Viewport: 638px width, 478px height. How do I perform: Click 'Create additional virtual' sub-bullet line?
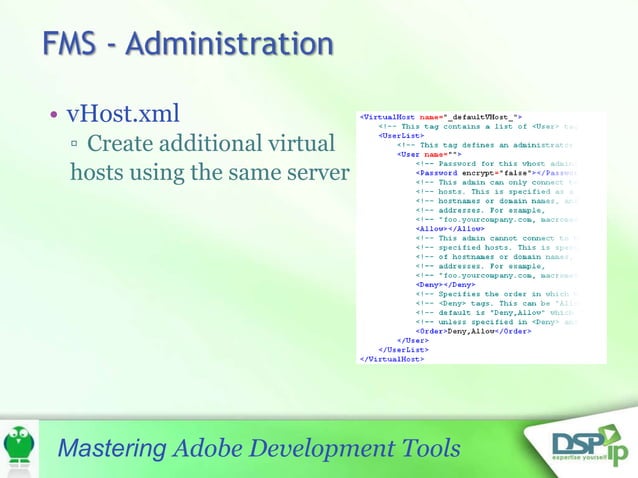(x=211, y=143)
